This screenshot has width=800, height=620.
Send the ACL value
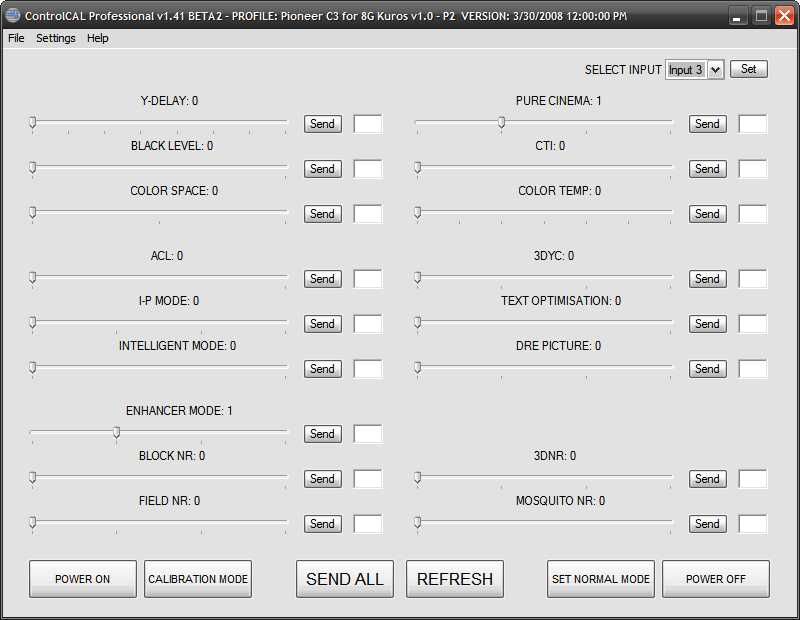point(322,279)
